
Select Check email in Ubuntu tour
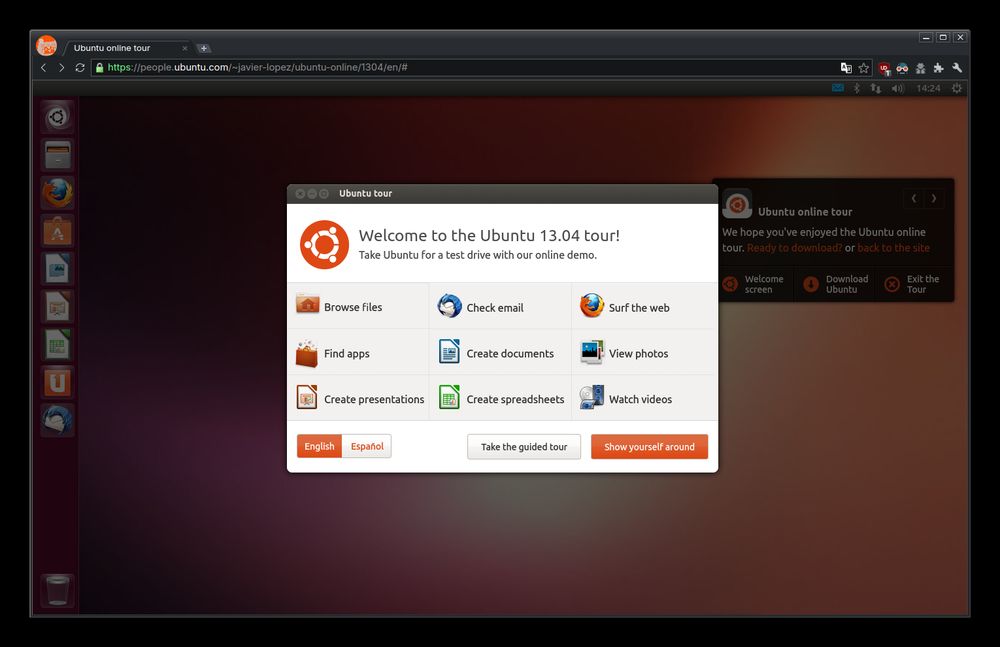pyautogui.click(x=501, y=306)
